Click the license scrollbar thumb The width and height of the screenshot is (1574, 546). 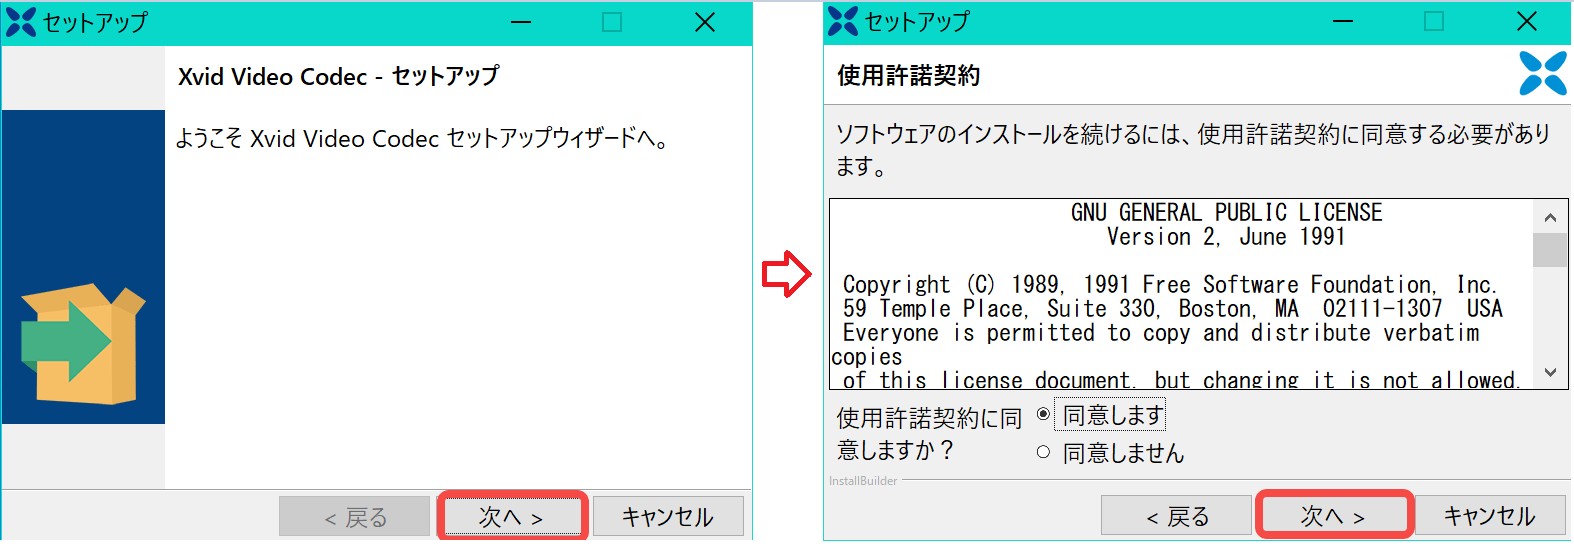click(x=1550, y=250)
